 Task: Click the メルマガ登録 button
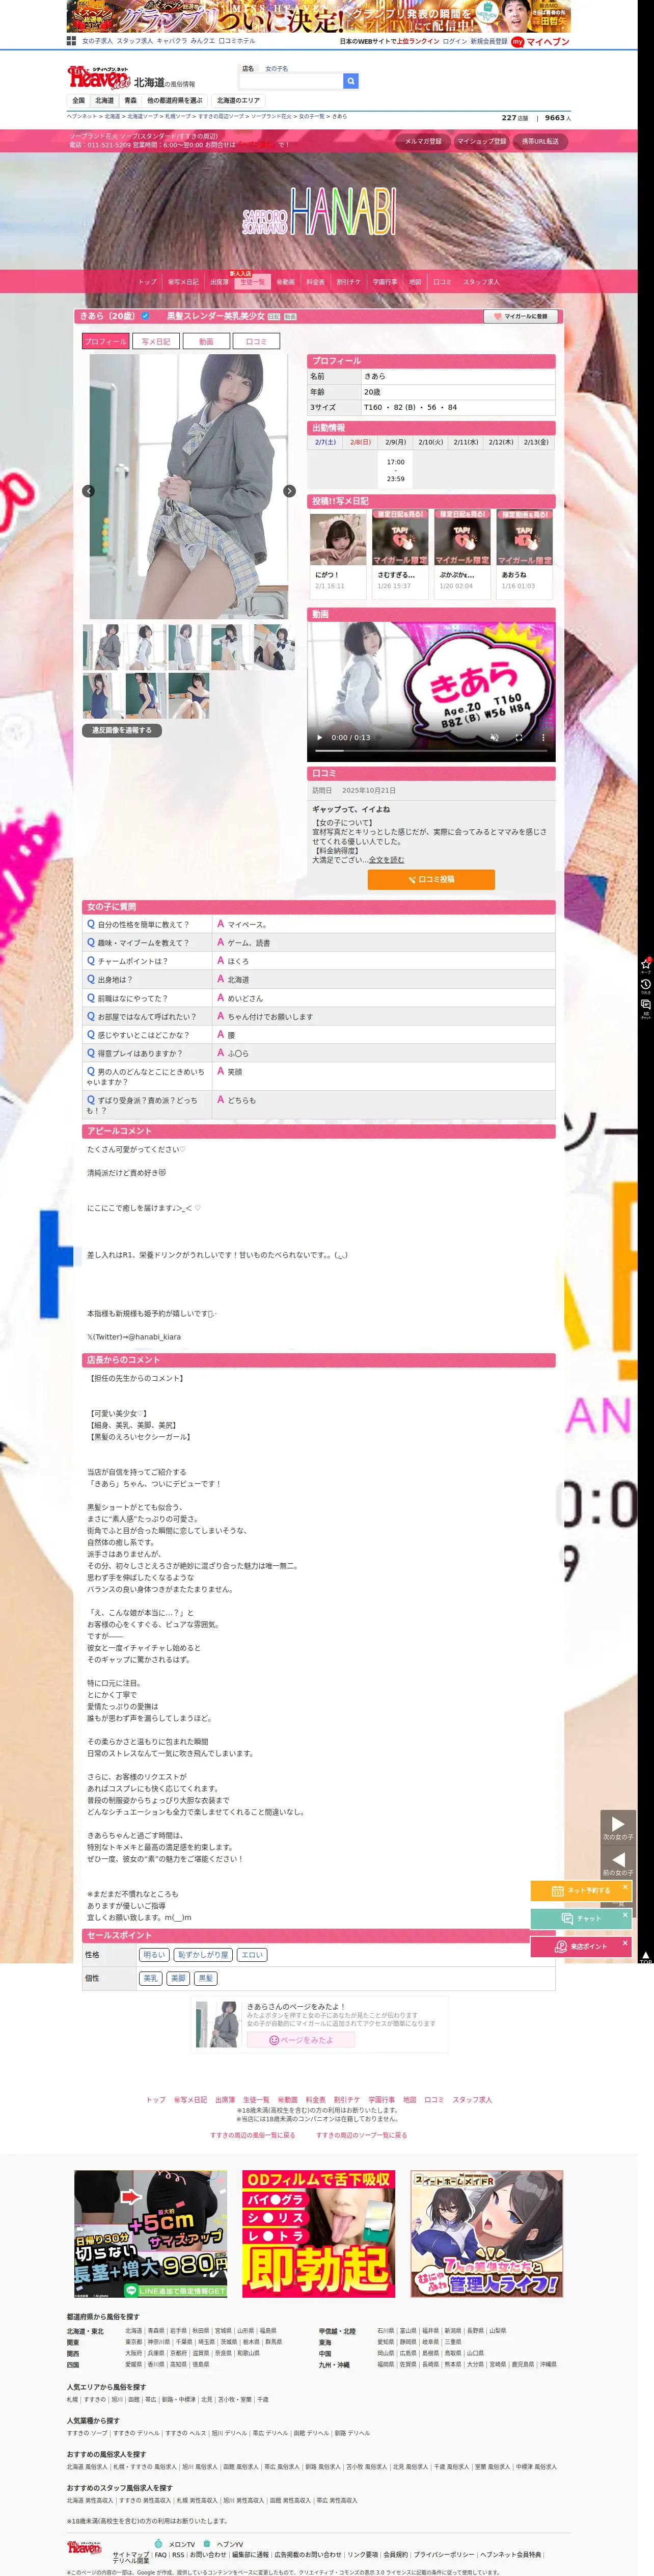(x=423, y=141)
